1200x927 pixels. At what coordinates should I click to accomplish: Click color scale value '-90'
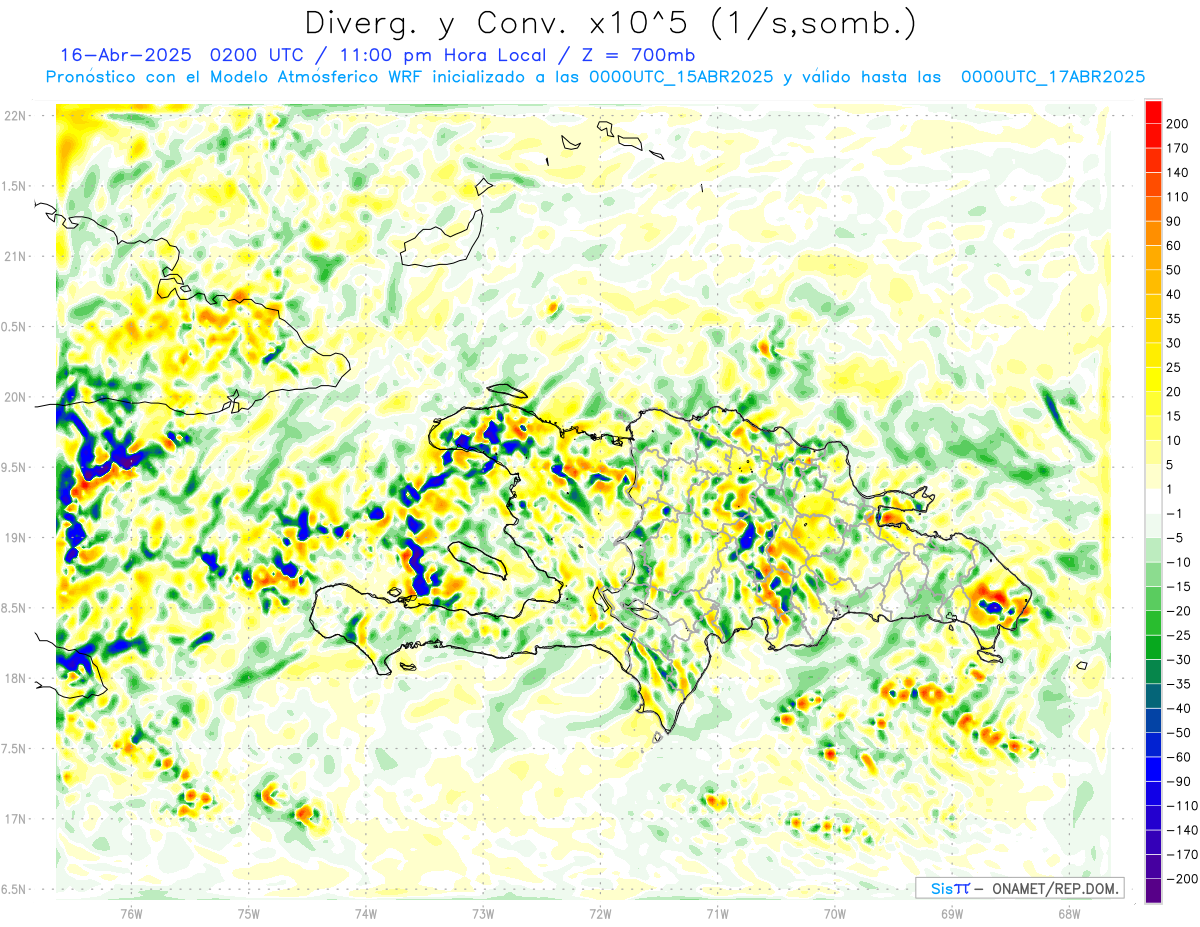[1178, 781]
